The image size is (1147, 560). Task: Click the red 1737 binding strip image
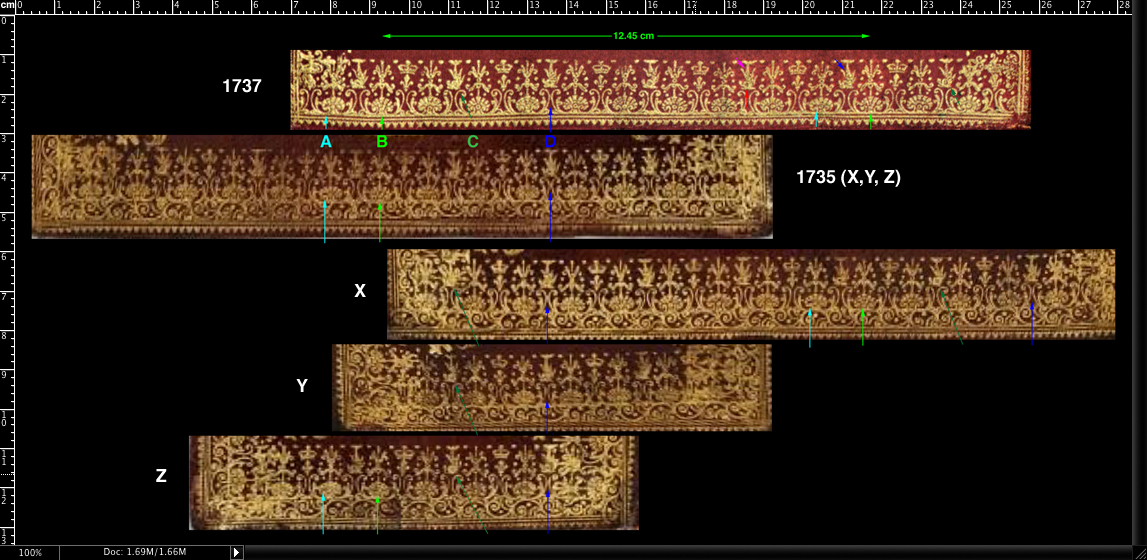[x=660, y=89]
